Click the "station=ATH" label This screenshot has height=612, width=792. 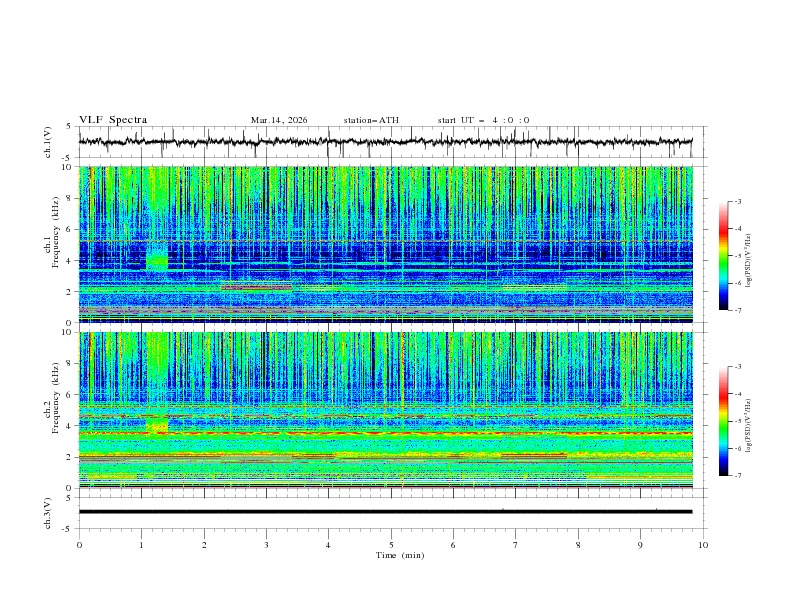tap(371, 120)
